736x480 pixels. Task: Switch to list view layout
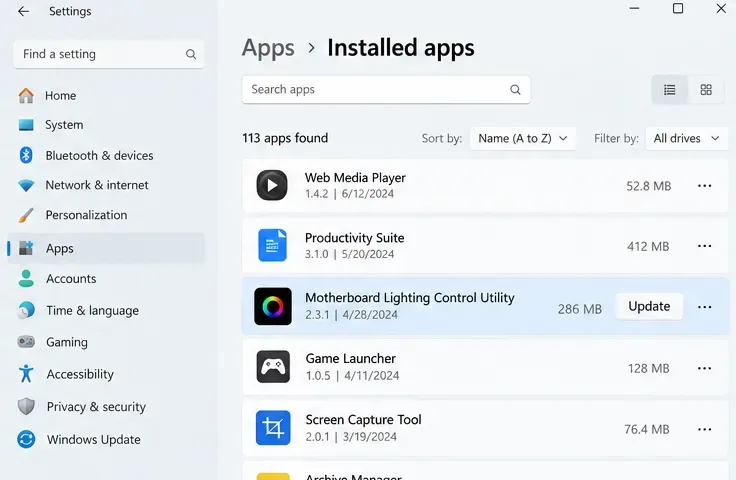click(669, 90)
